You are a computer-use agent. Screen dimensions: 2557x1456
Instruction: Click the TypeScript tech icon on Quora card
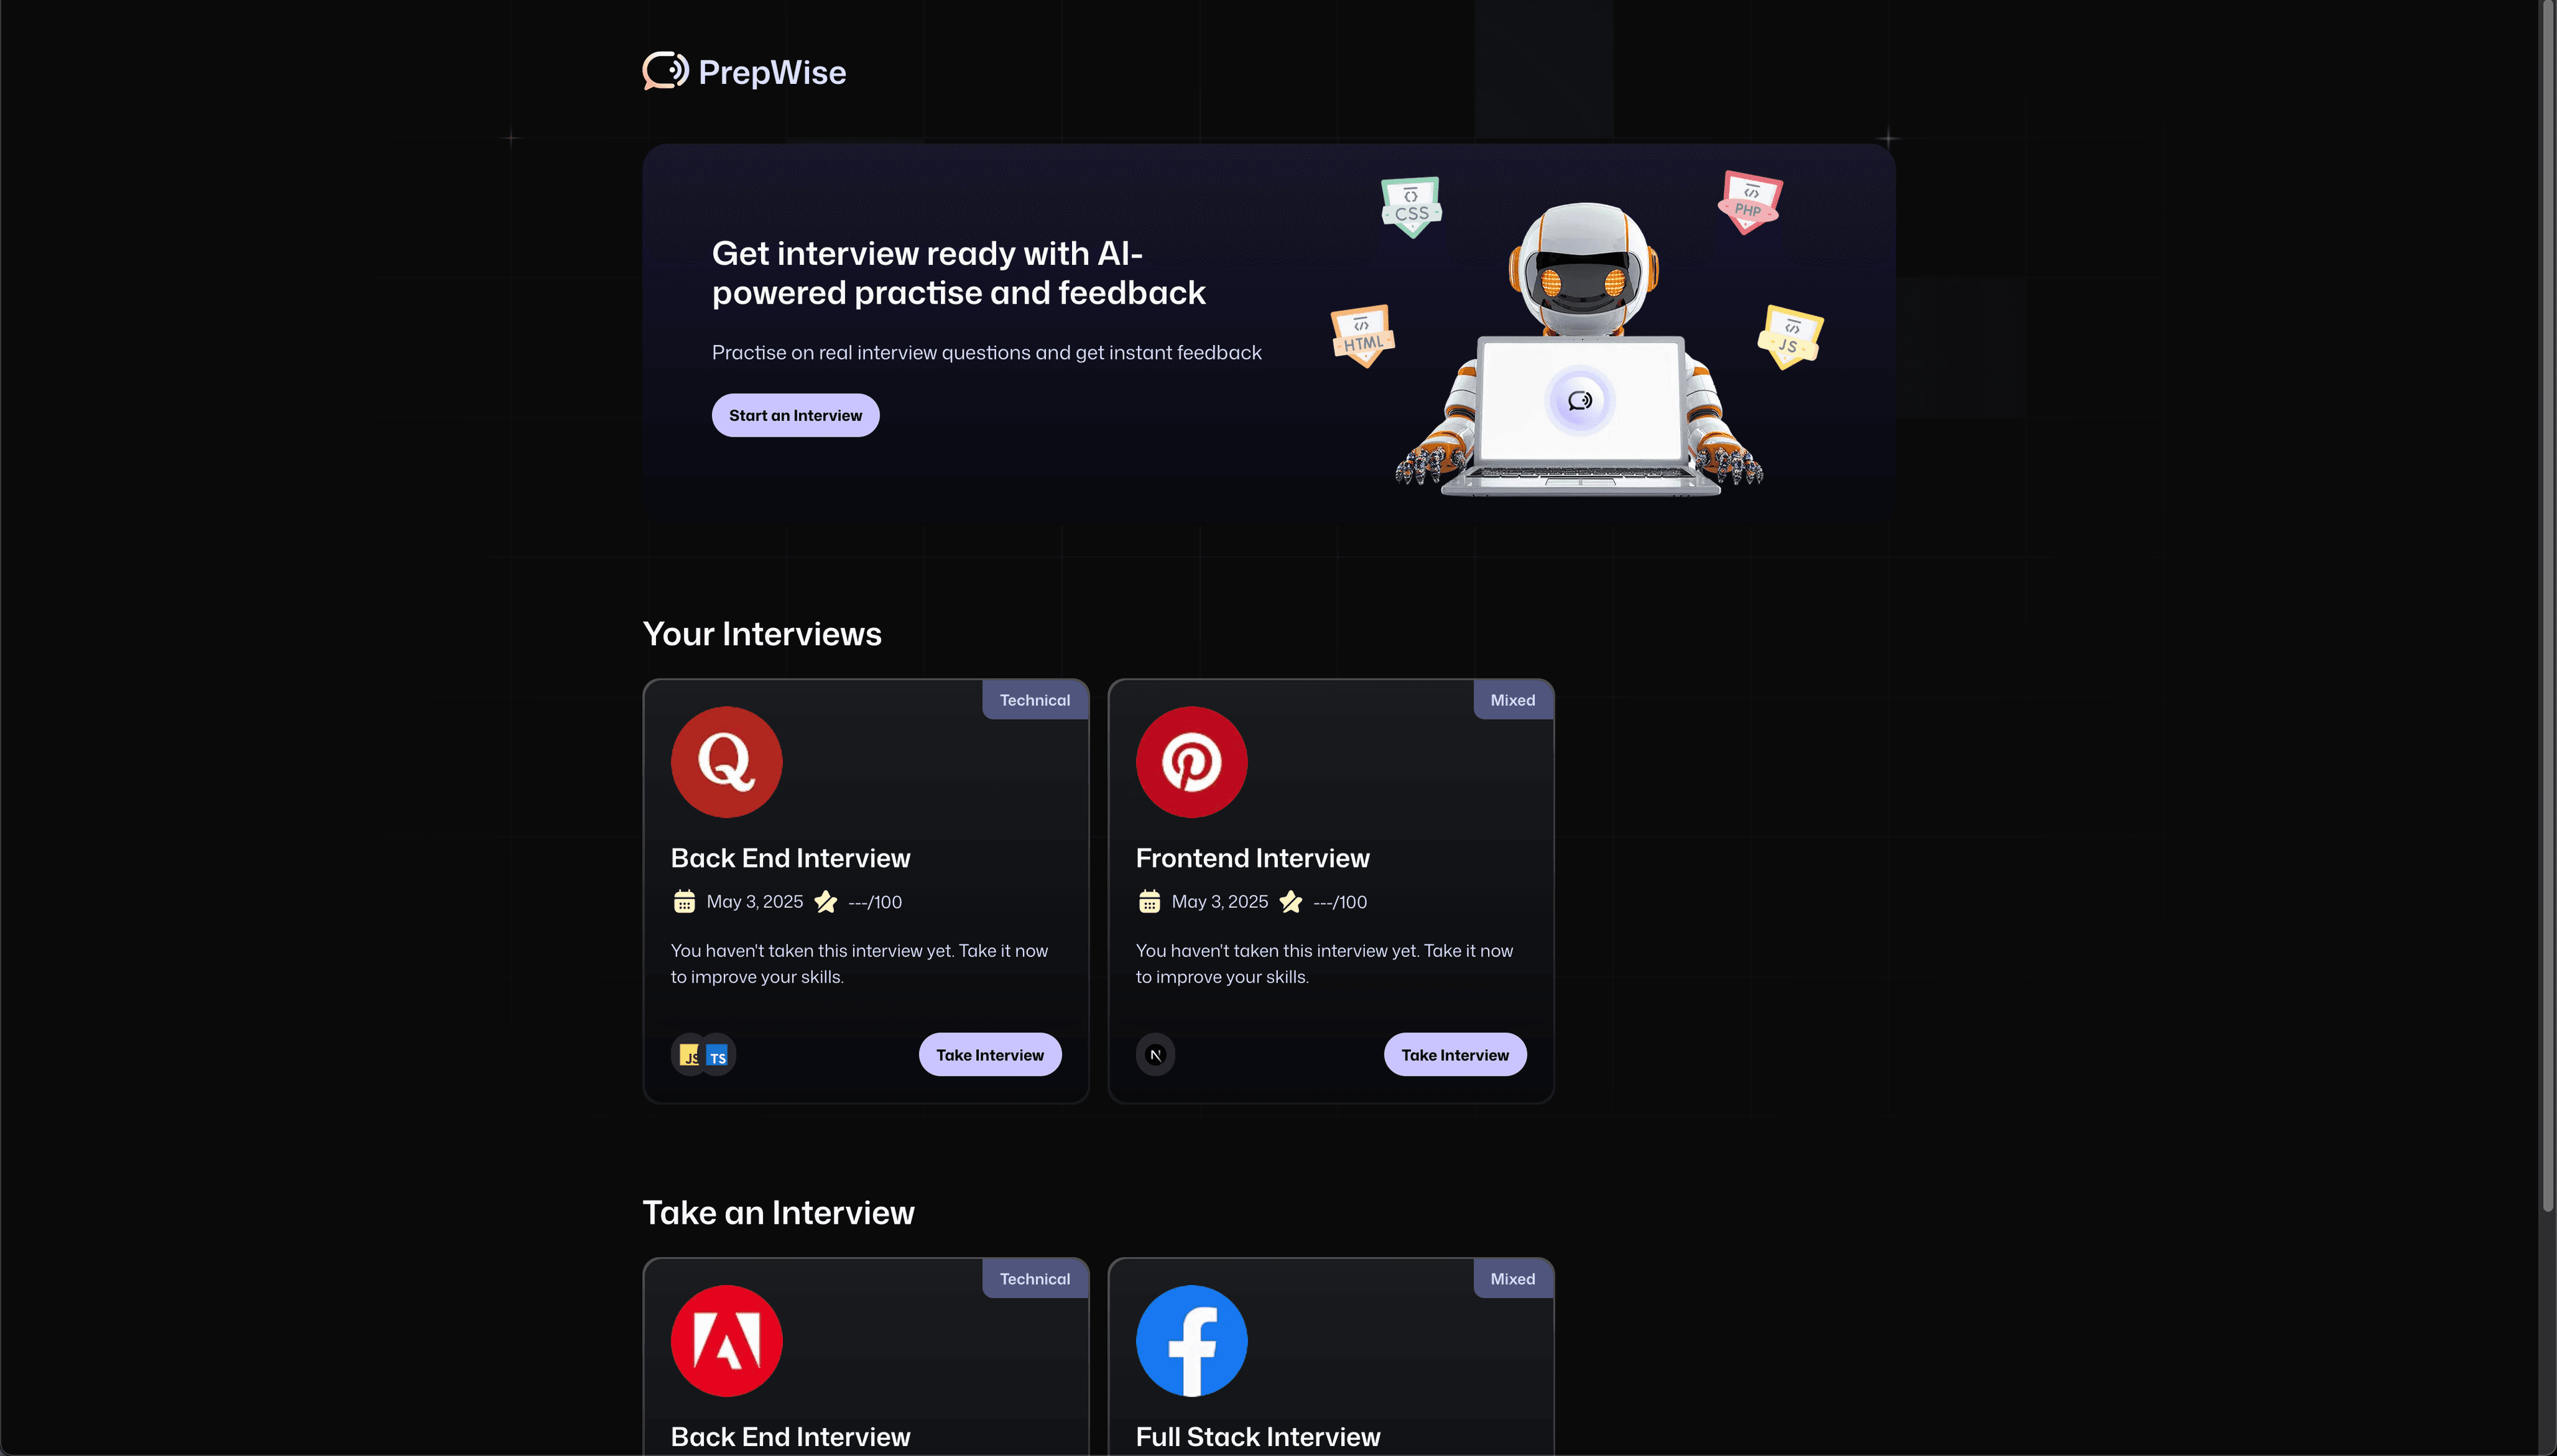pyautogui.click(x=717, y=1055)
